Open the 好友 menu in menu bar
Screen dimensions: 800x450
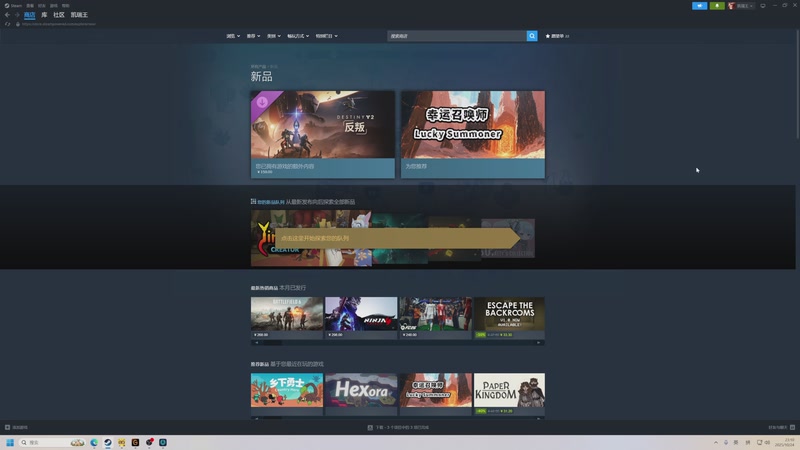pos(42,6)
